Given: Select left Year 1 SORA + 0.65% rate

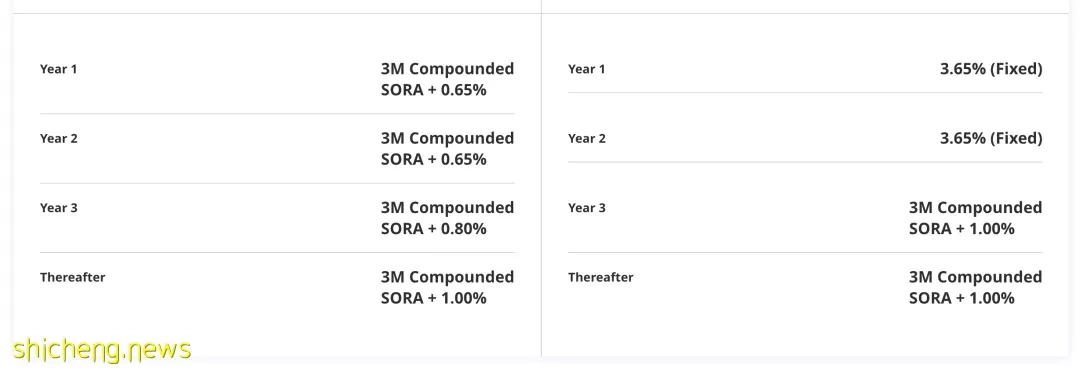Looking at the screenshot, I should 448,79.
